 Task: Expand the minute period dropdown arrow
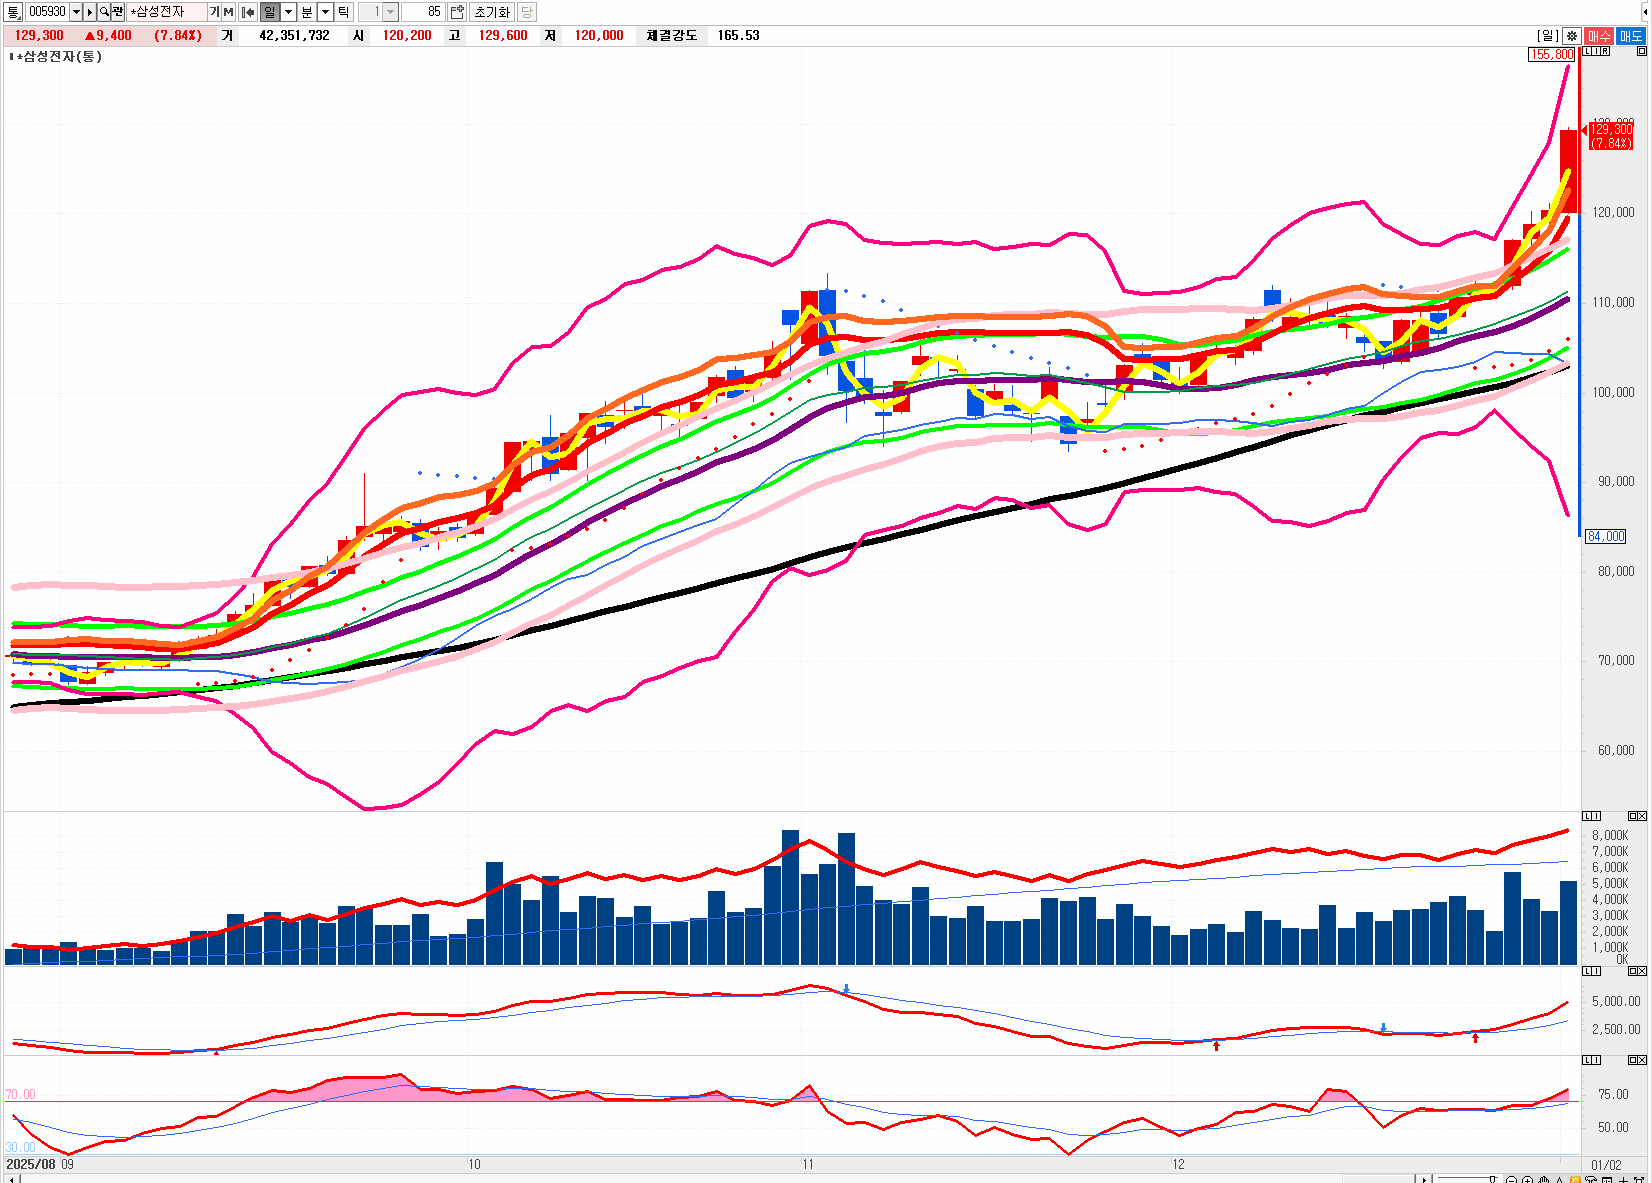point(325,12)
